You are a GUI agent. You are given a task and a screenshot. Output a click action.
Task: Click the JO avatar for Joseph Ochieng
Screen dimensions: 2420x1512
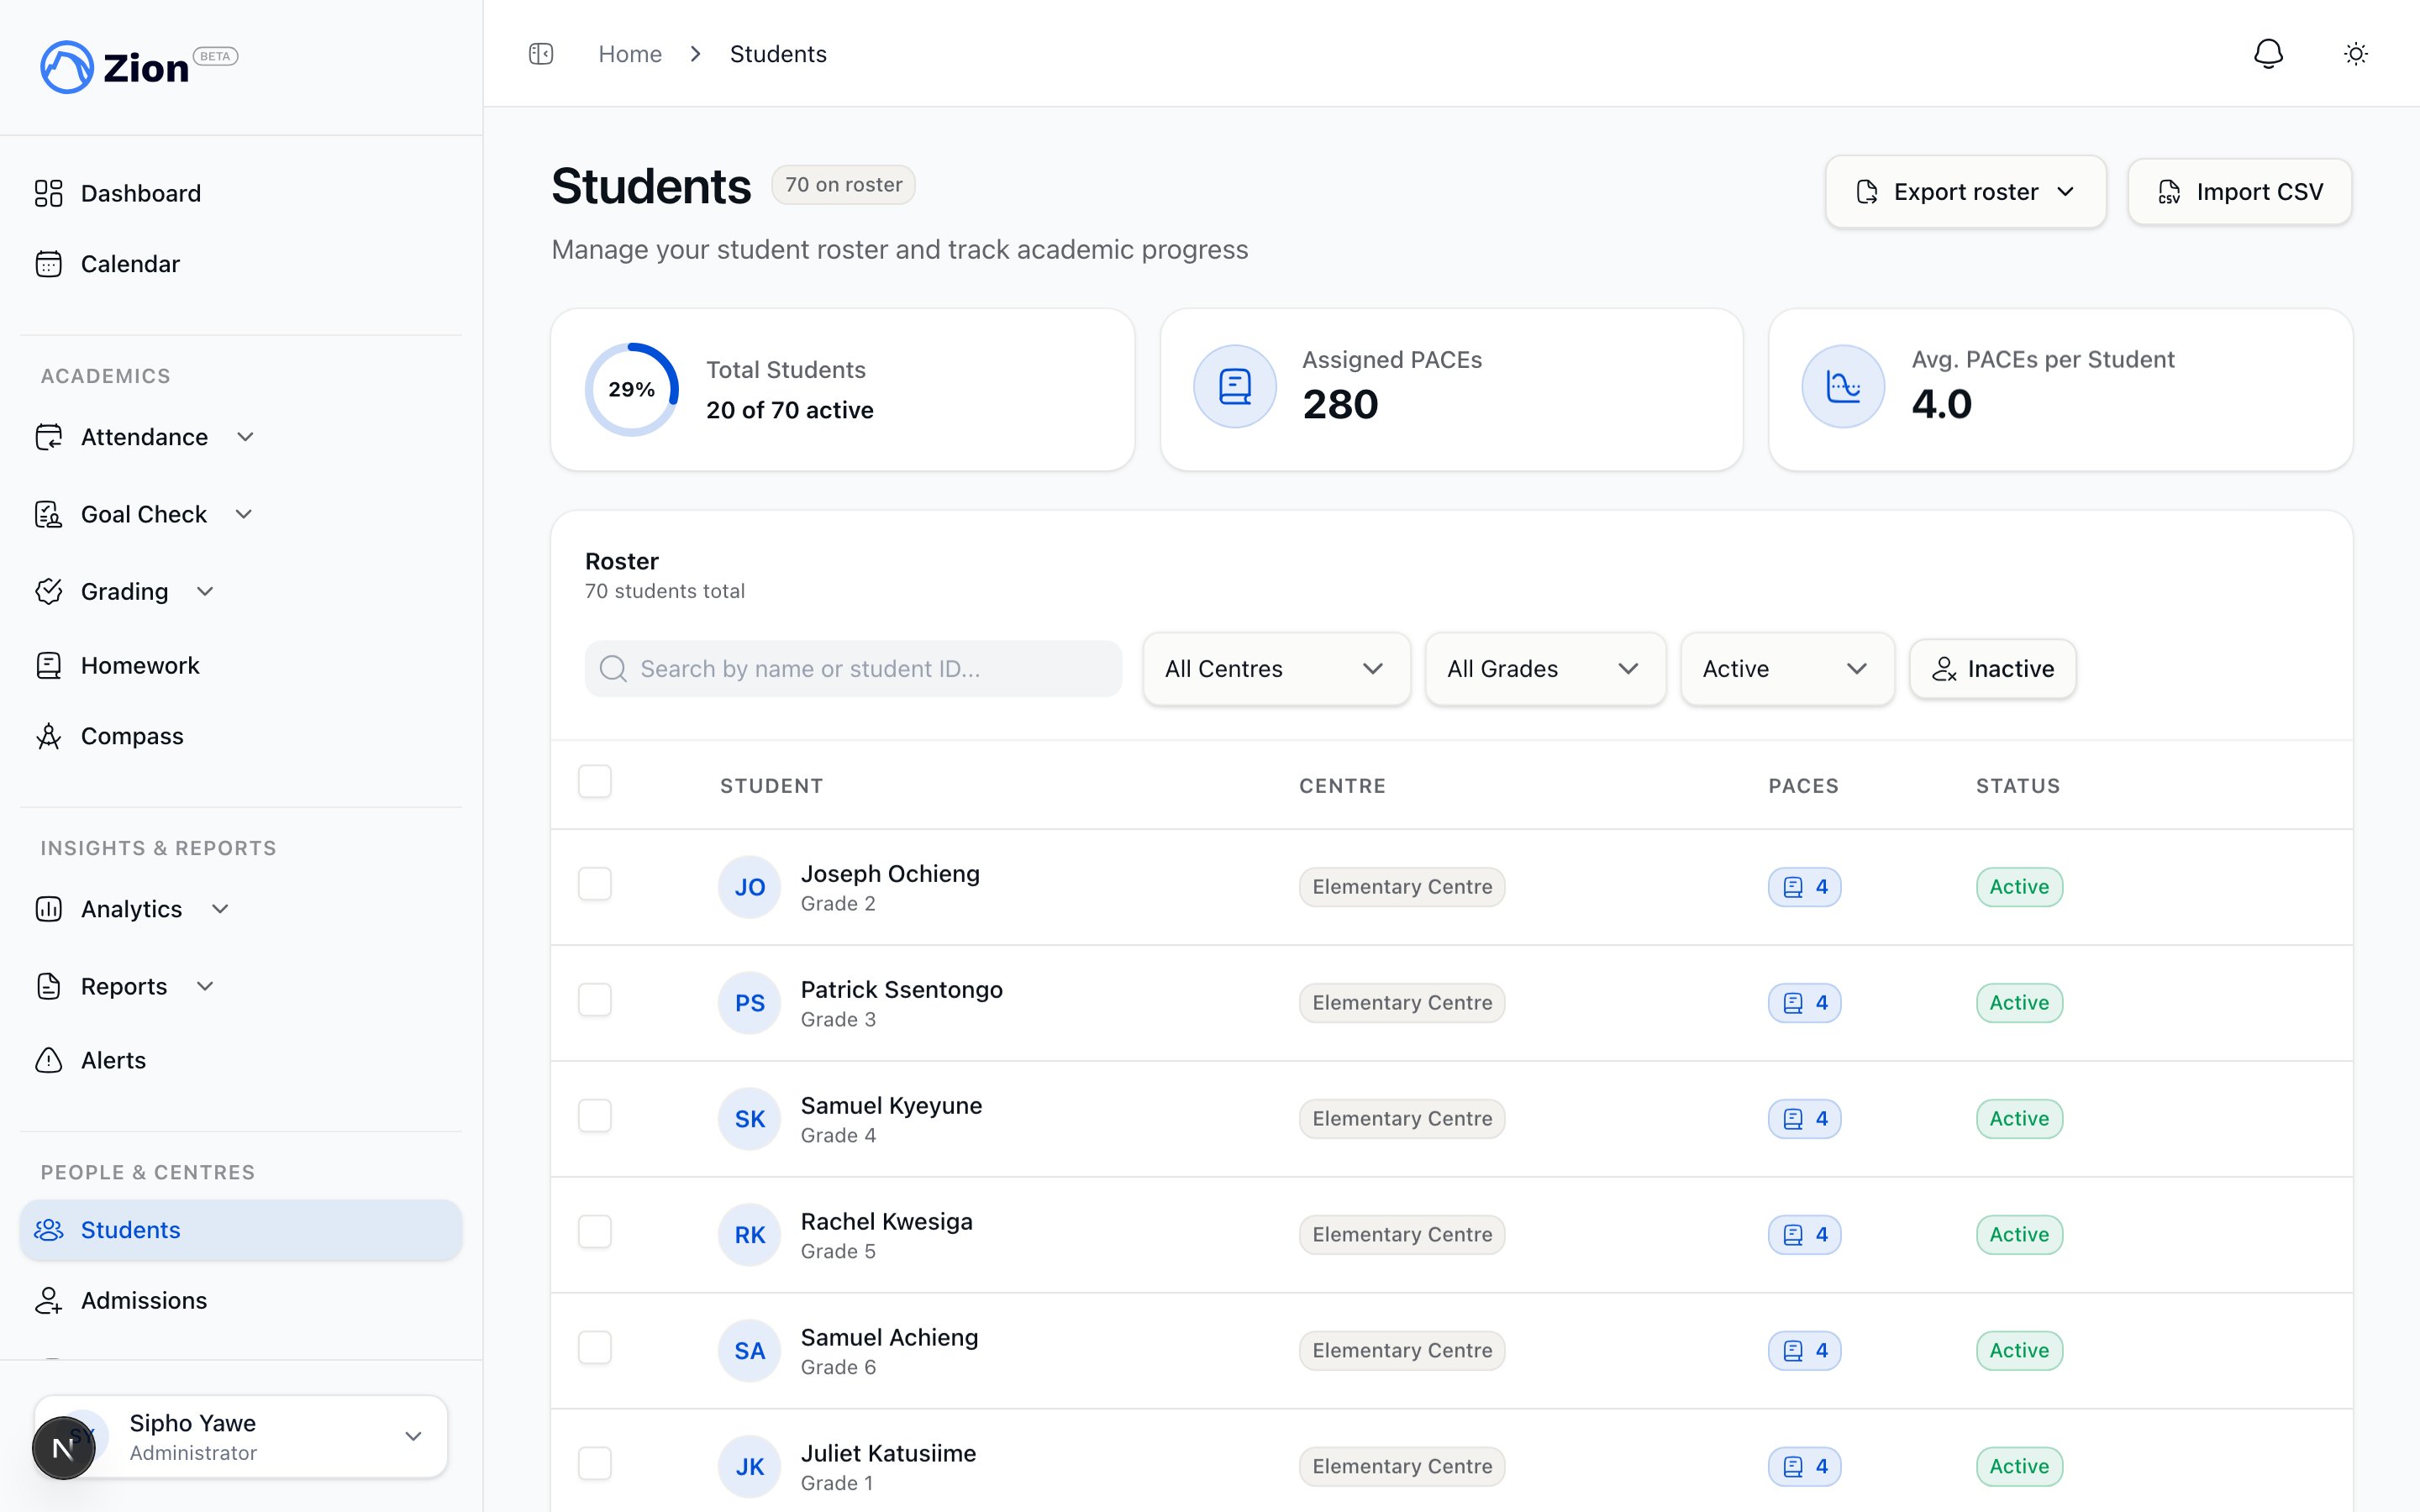[x=749, y=887]
